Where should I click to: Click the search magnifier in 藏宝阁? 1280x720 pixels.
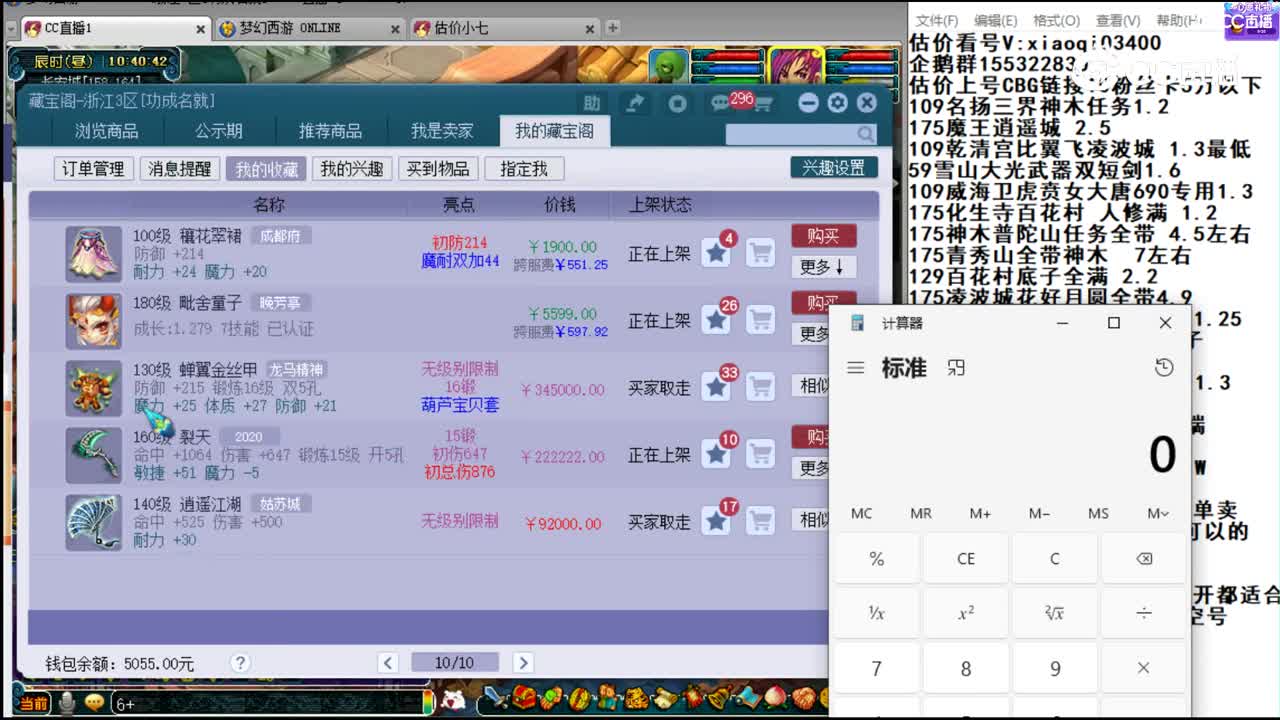pos(864,132)
